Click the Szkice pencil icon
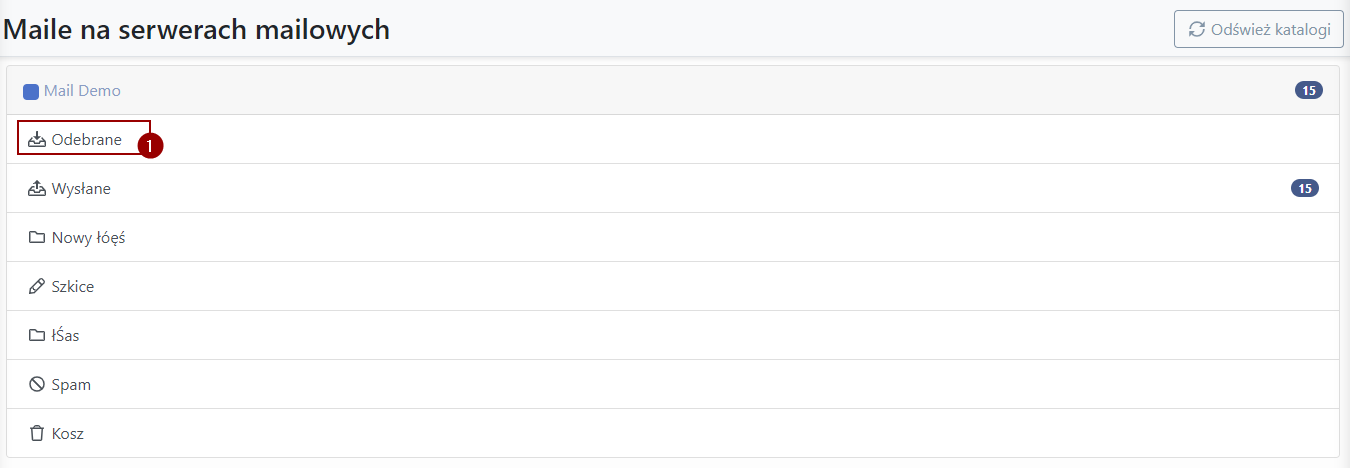 point(37,286)
